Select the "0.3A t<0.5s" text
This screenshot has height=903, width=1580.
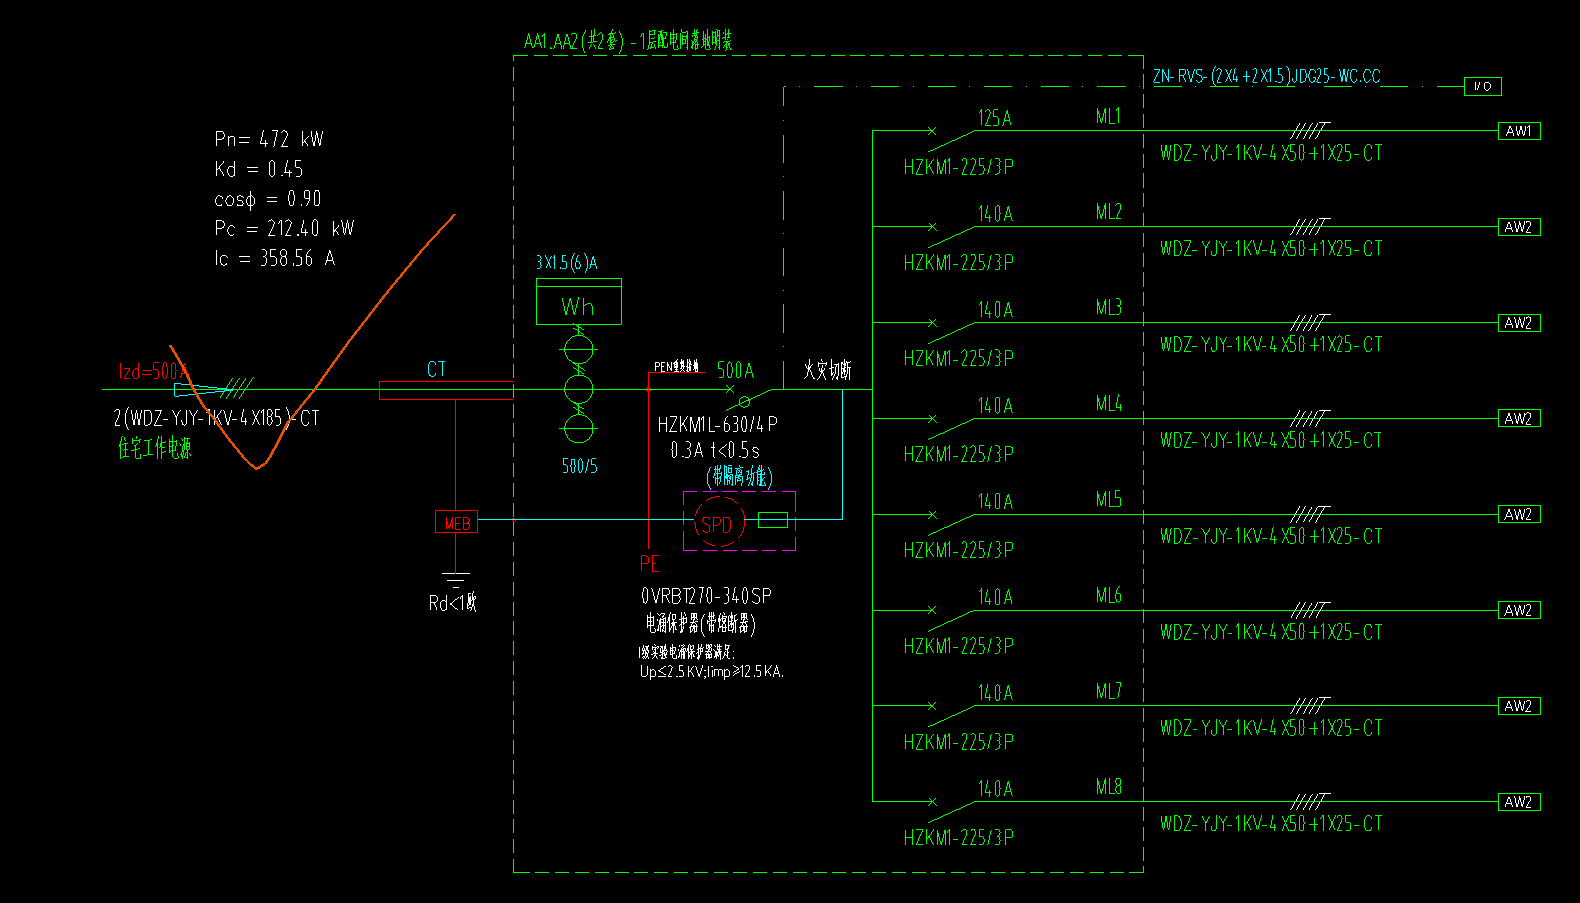tap(715, 450)
